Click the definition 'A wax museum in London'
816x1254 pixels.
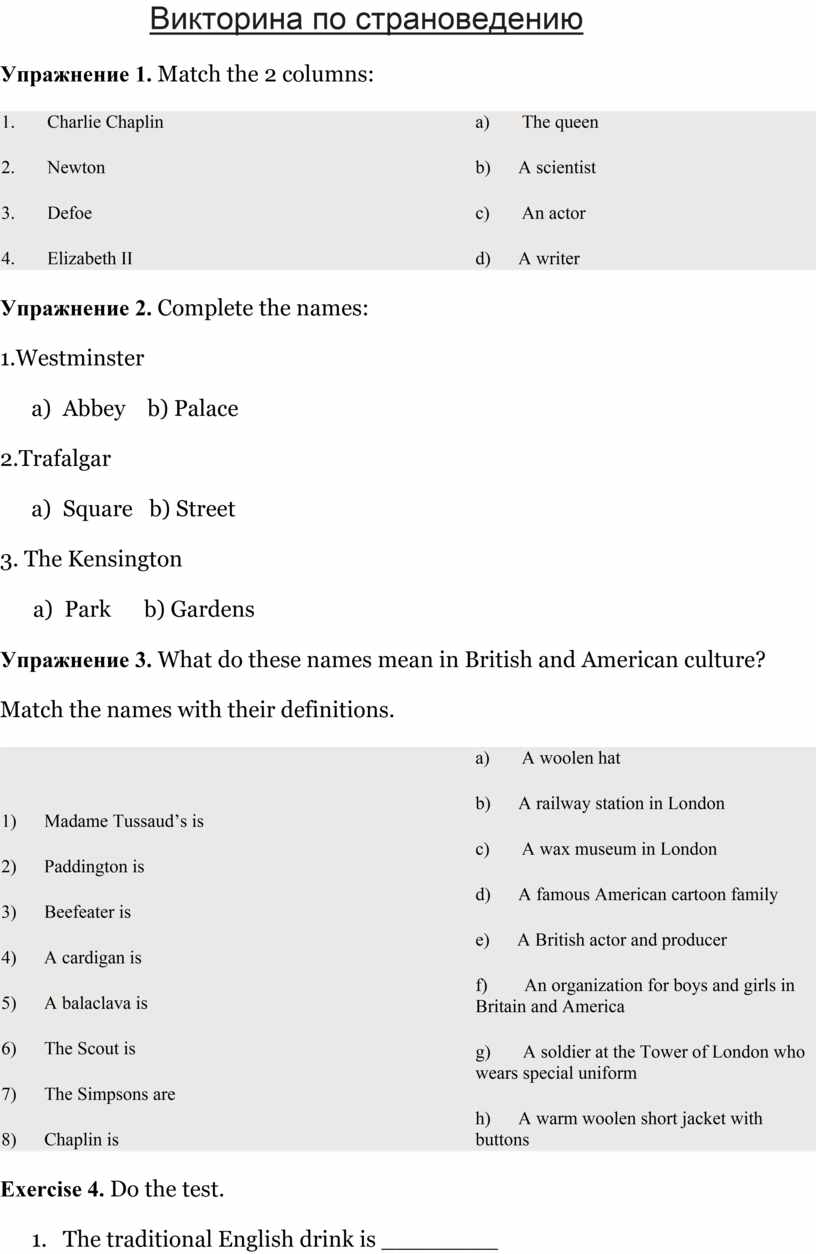(x=619, y=849)
